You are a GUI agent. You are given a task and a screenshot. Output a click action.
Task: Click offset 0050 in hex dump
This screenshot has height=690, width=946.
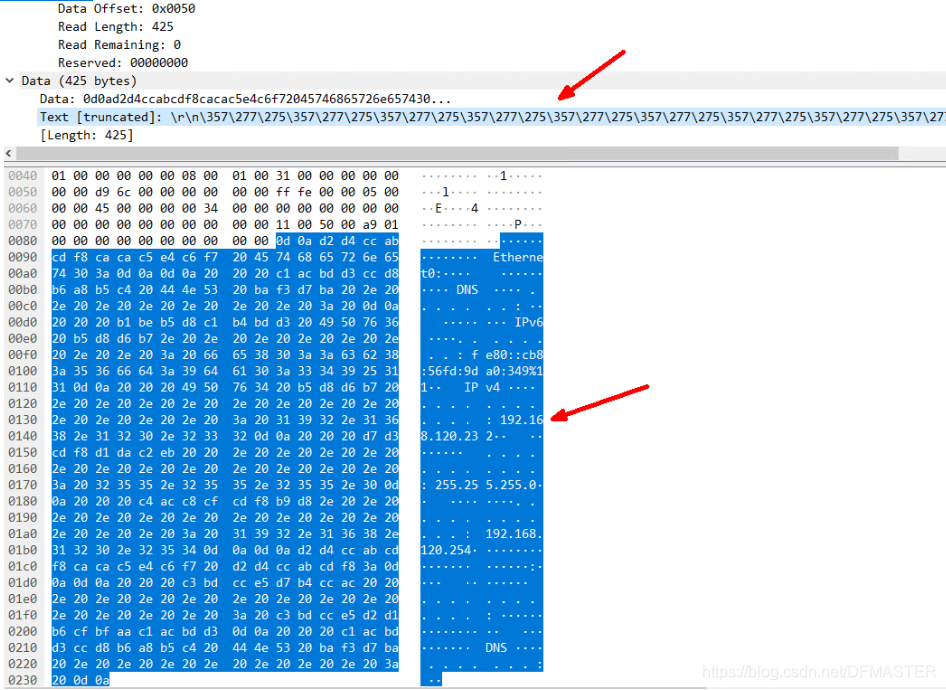coord(22,192)
